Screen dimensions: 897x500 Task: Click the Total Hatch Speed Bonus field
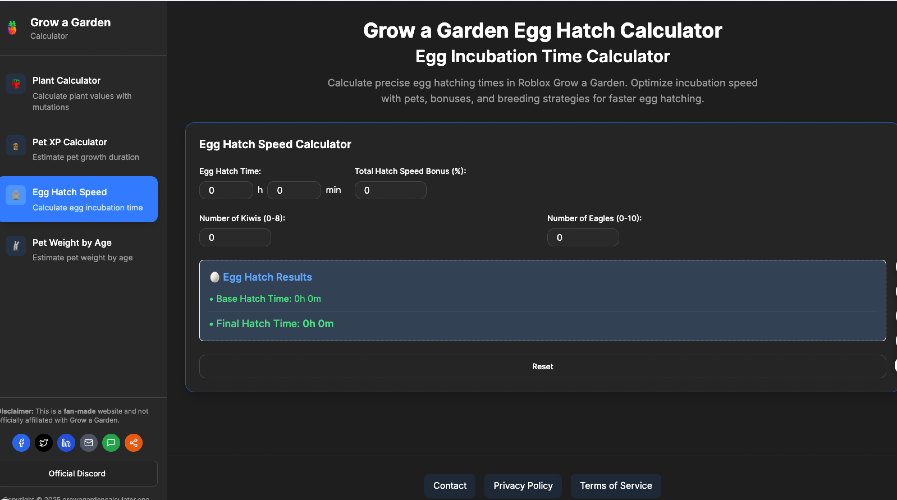coord(391,191)
